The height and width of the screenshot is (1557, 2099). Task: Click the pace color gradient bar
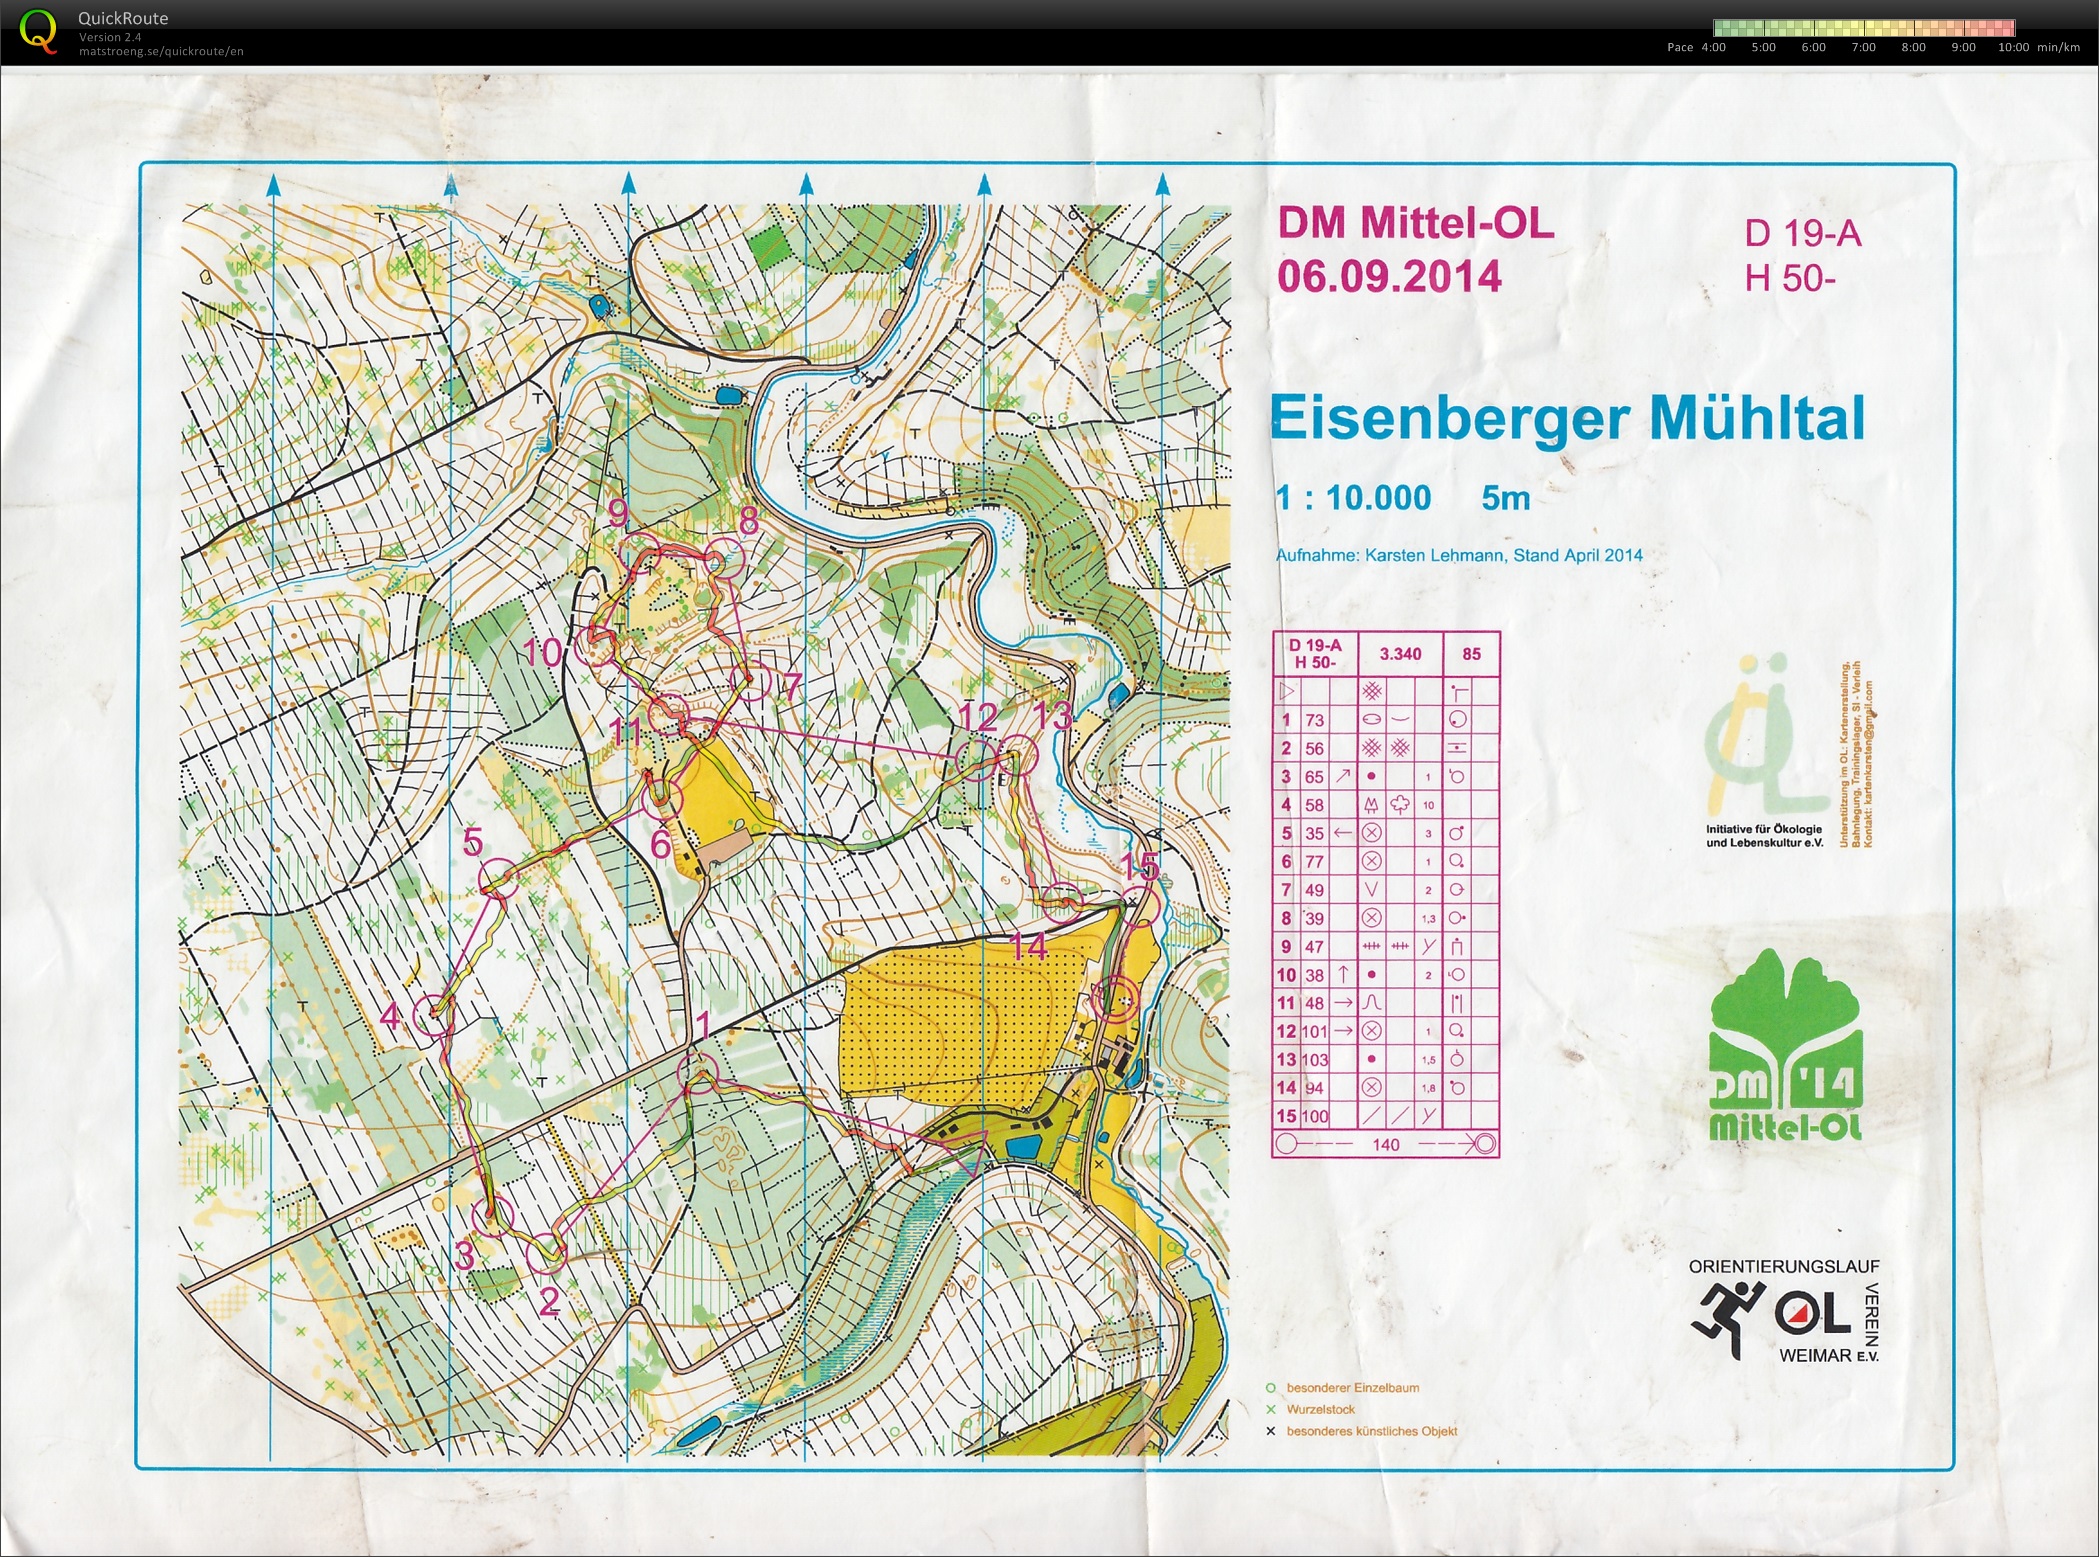[1864, 28]
